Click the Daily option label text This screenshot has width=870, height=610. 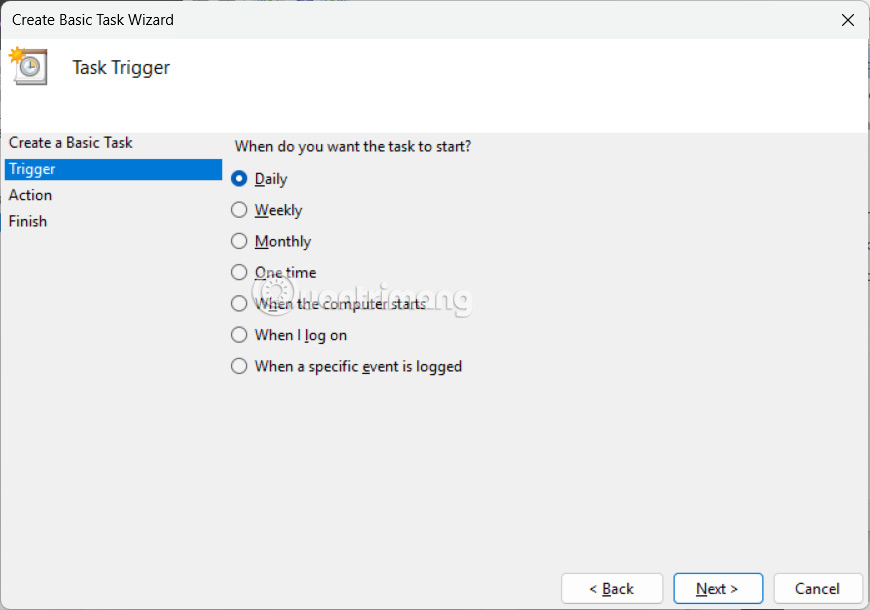point(270,179)
